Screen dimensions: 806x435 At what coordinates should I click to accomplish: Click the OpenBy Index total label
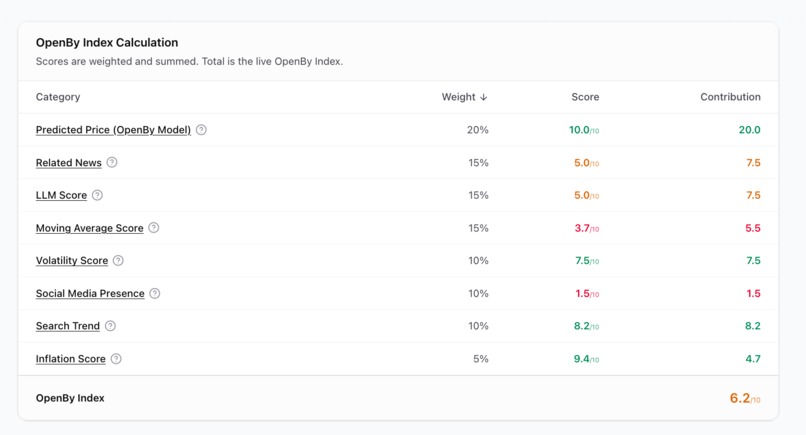[70, 398]
